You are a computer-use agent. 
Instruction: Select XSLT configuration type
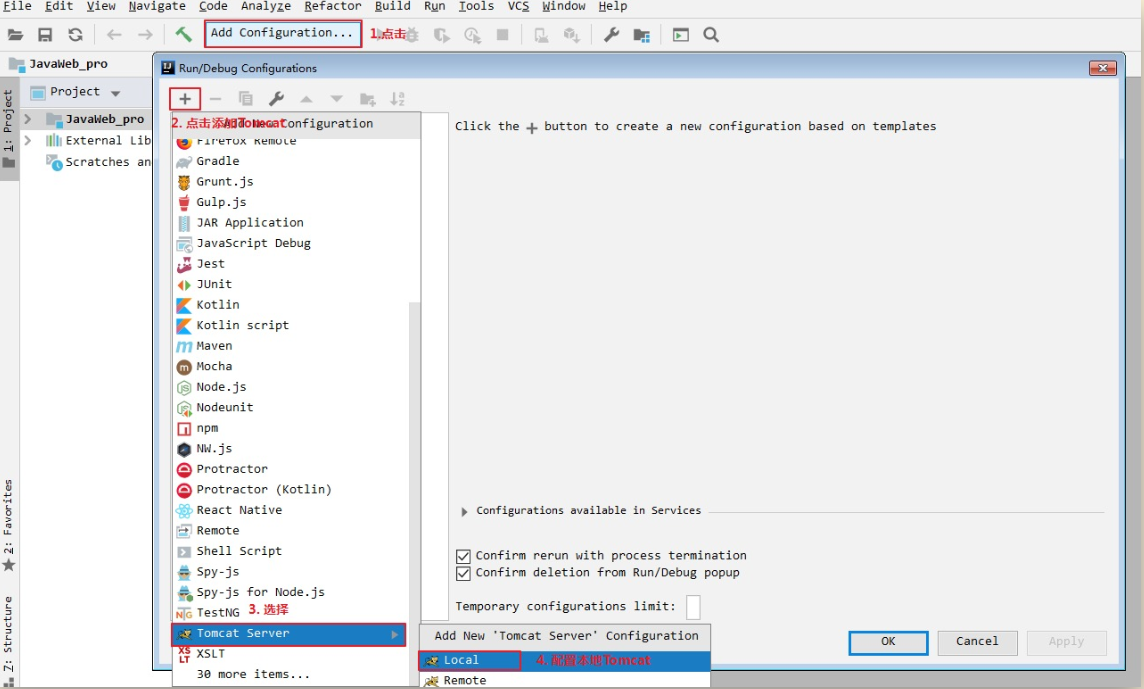292,654
